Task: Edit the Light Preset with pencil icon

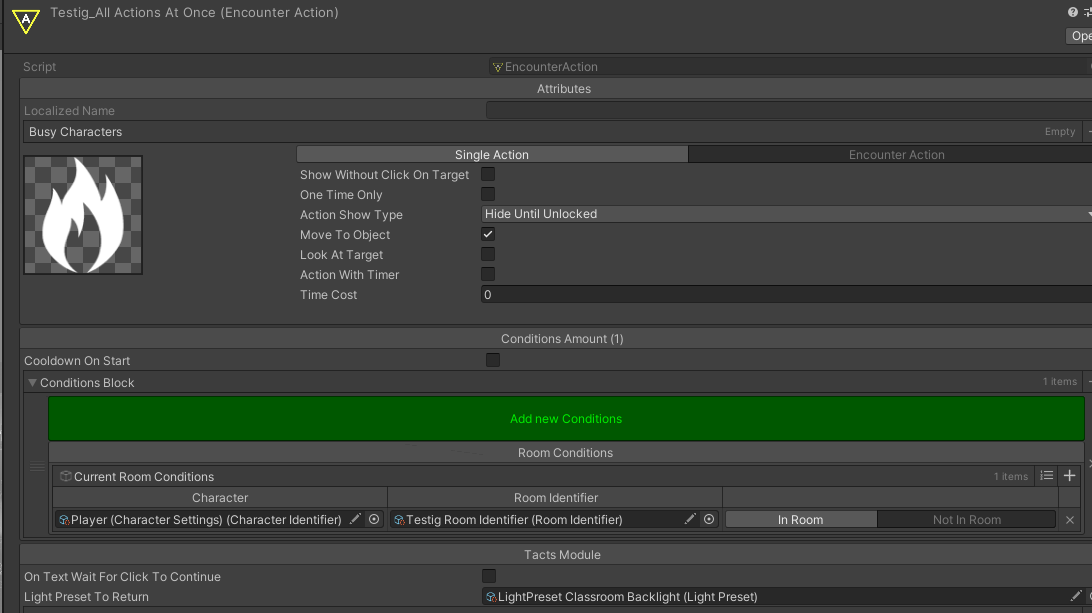Action: (x=1077, y=596)
